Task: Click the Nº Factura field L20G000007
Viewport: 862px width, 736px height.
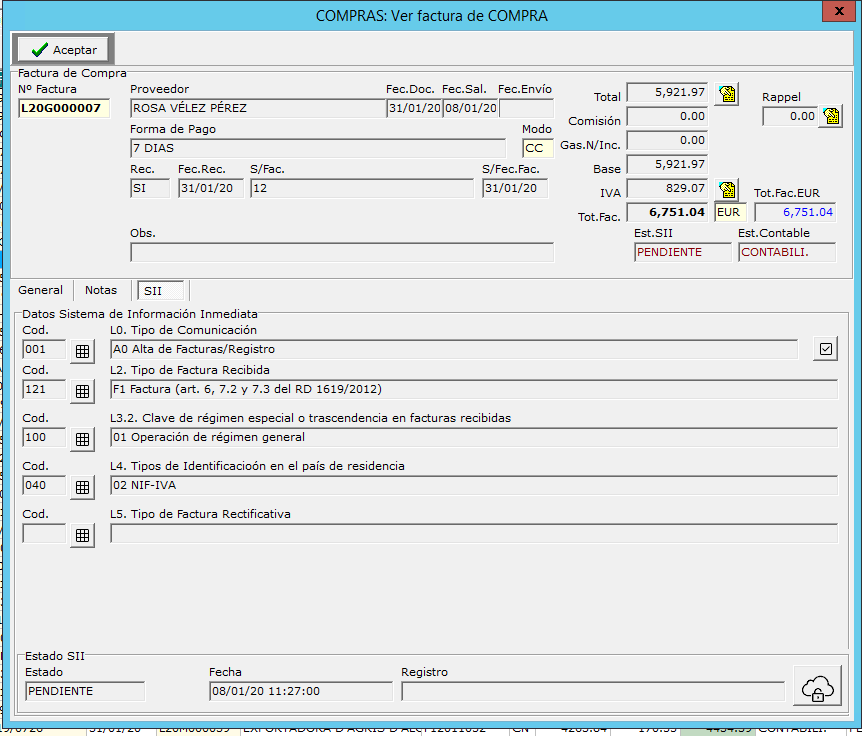Action: tap(64, 108)
